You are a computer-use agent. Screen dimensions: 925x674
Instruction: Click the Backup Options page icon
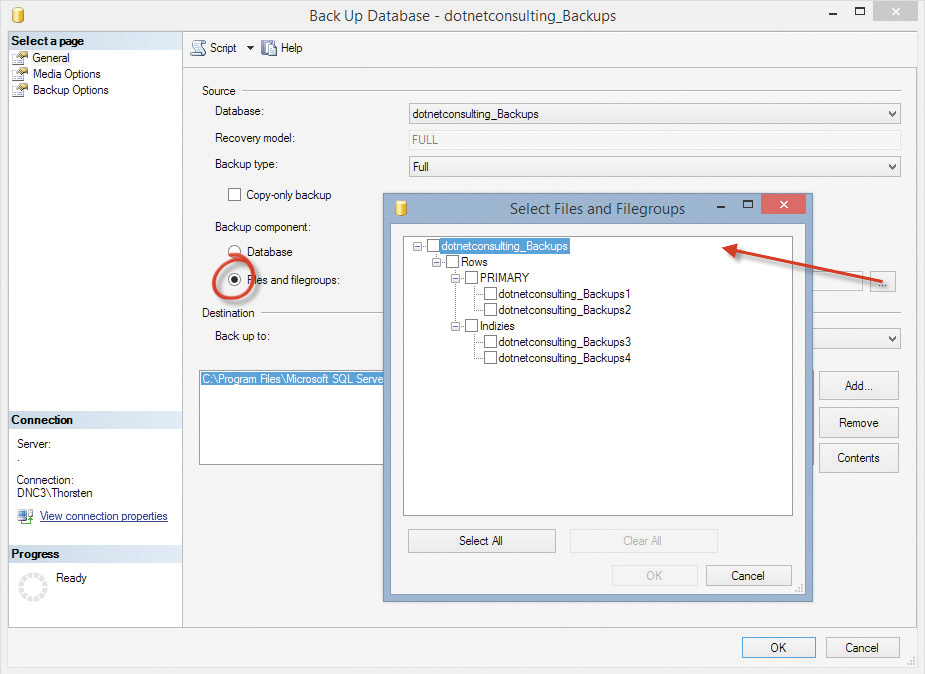tap(20, 90)
